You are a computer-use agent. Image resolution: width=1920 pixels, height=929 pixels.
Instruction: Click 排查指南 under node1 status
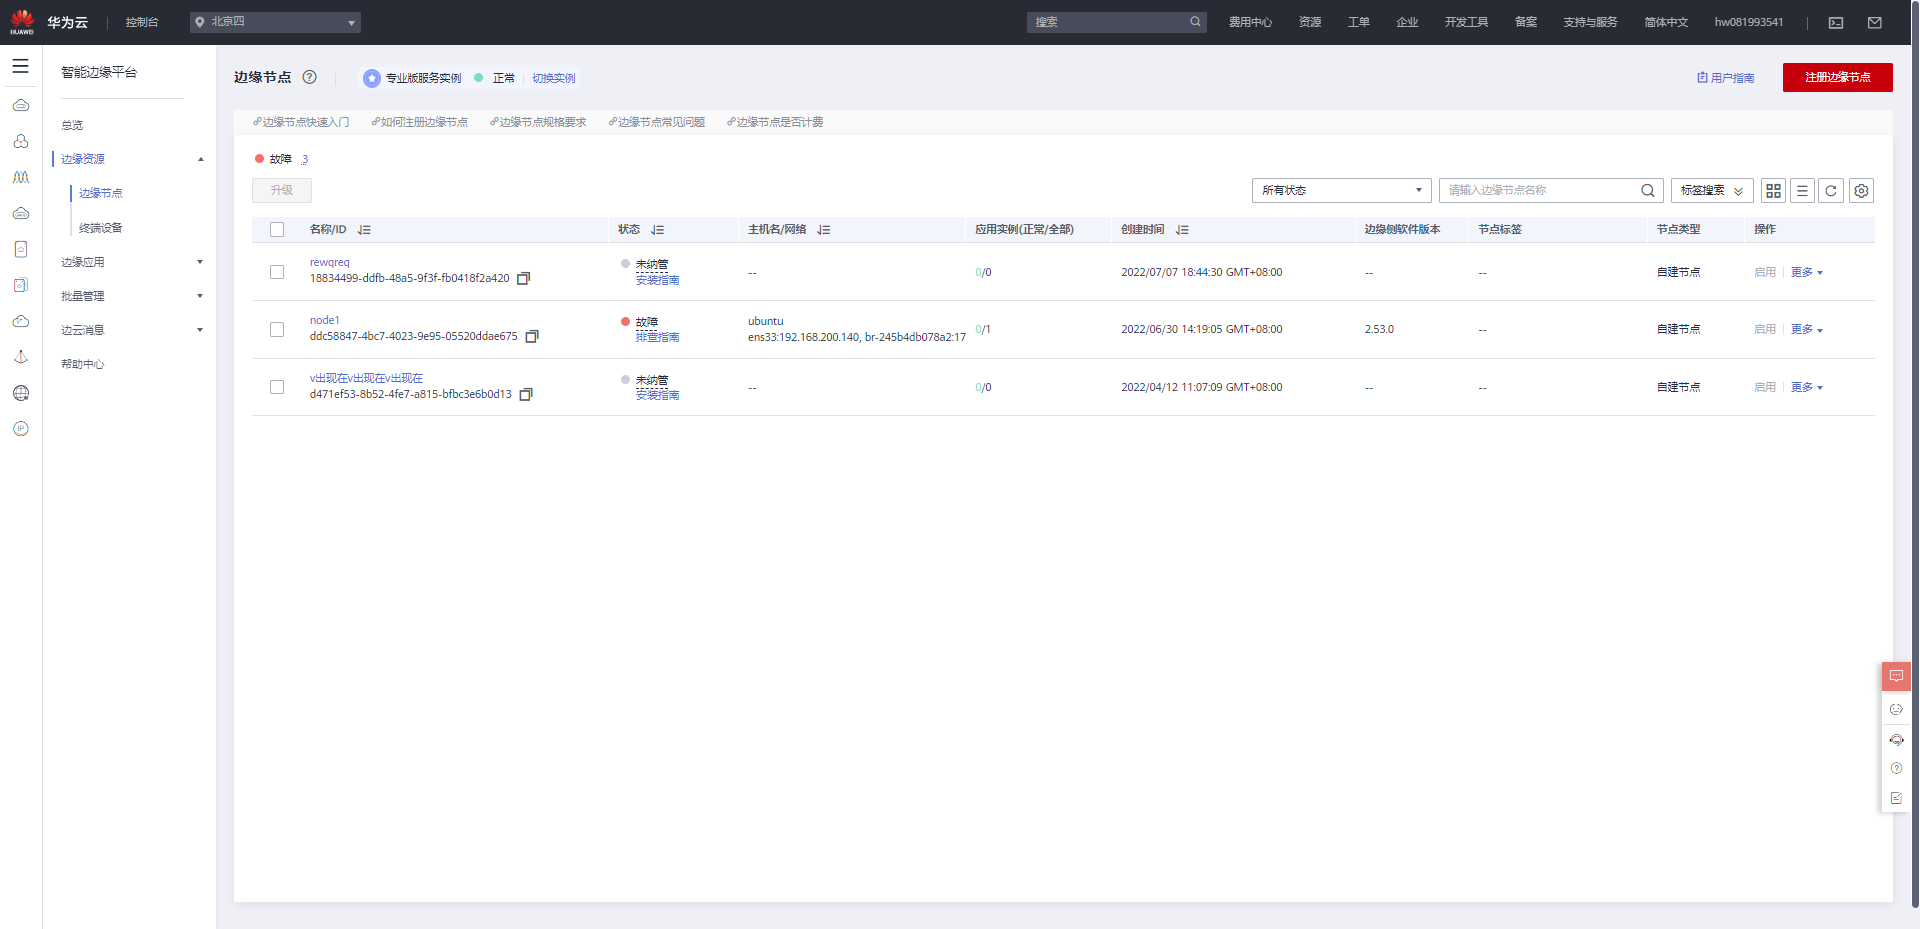[657, 337]
